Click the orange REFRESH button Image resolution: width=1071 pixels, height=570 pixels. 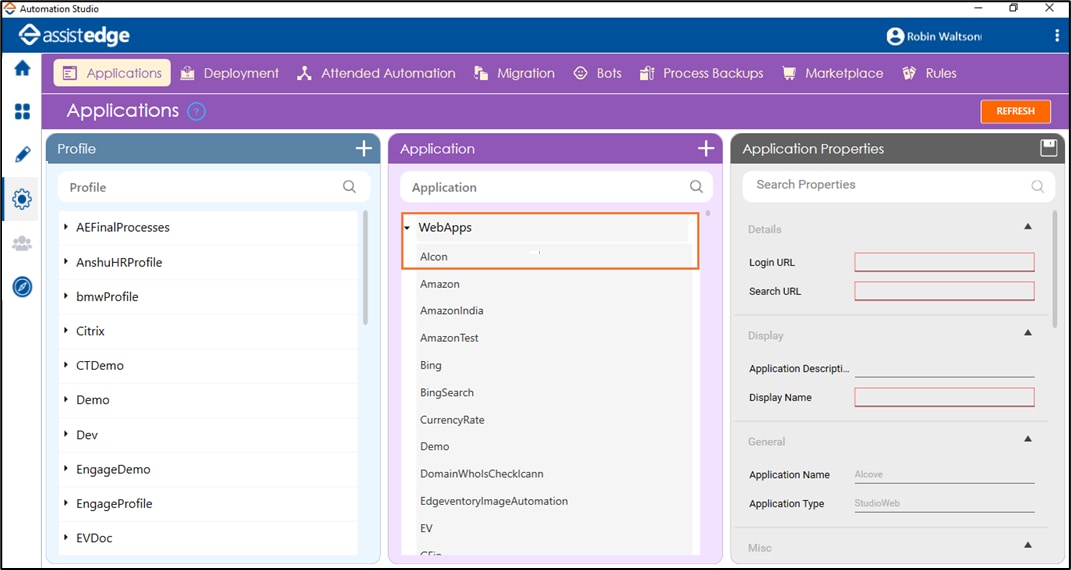[x=1015, y=111]
